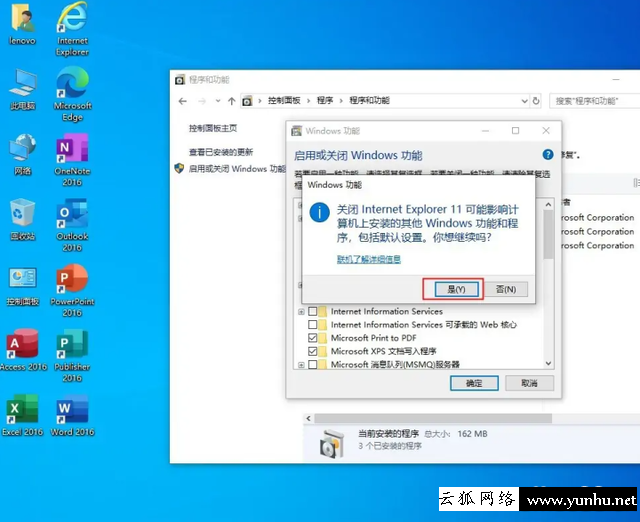Click the back arrow in 程序和功能 window
Image resolution: width=640 pixels, height=522 pixels.
(182, 101)
